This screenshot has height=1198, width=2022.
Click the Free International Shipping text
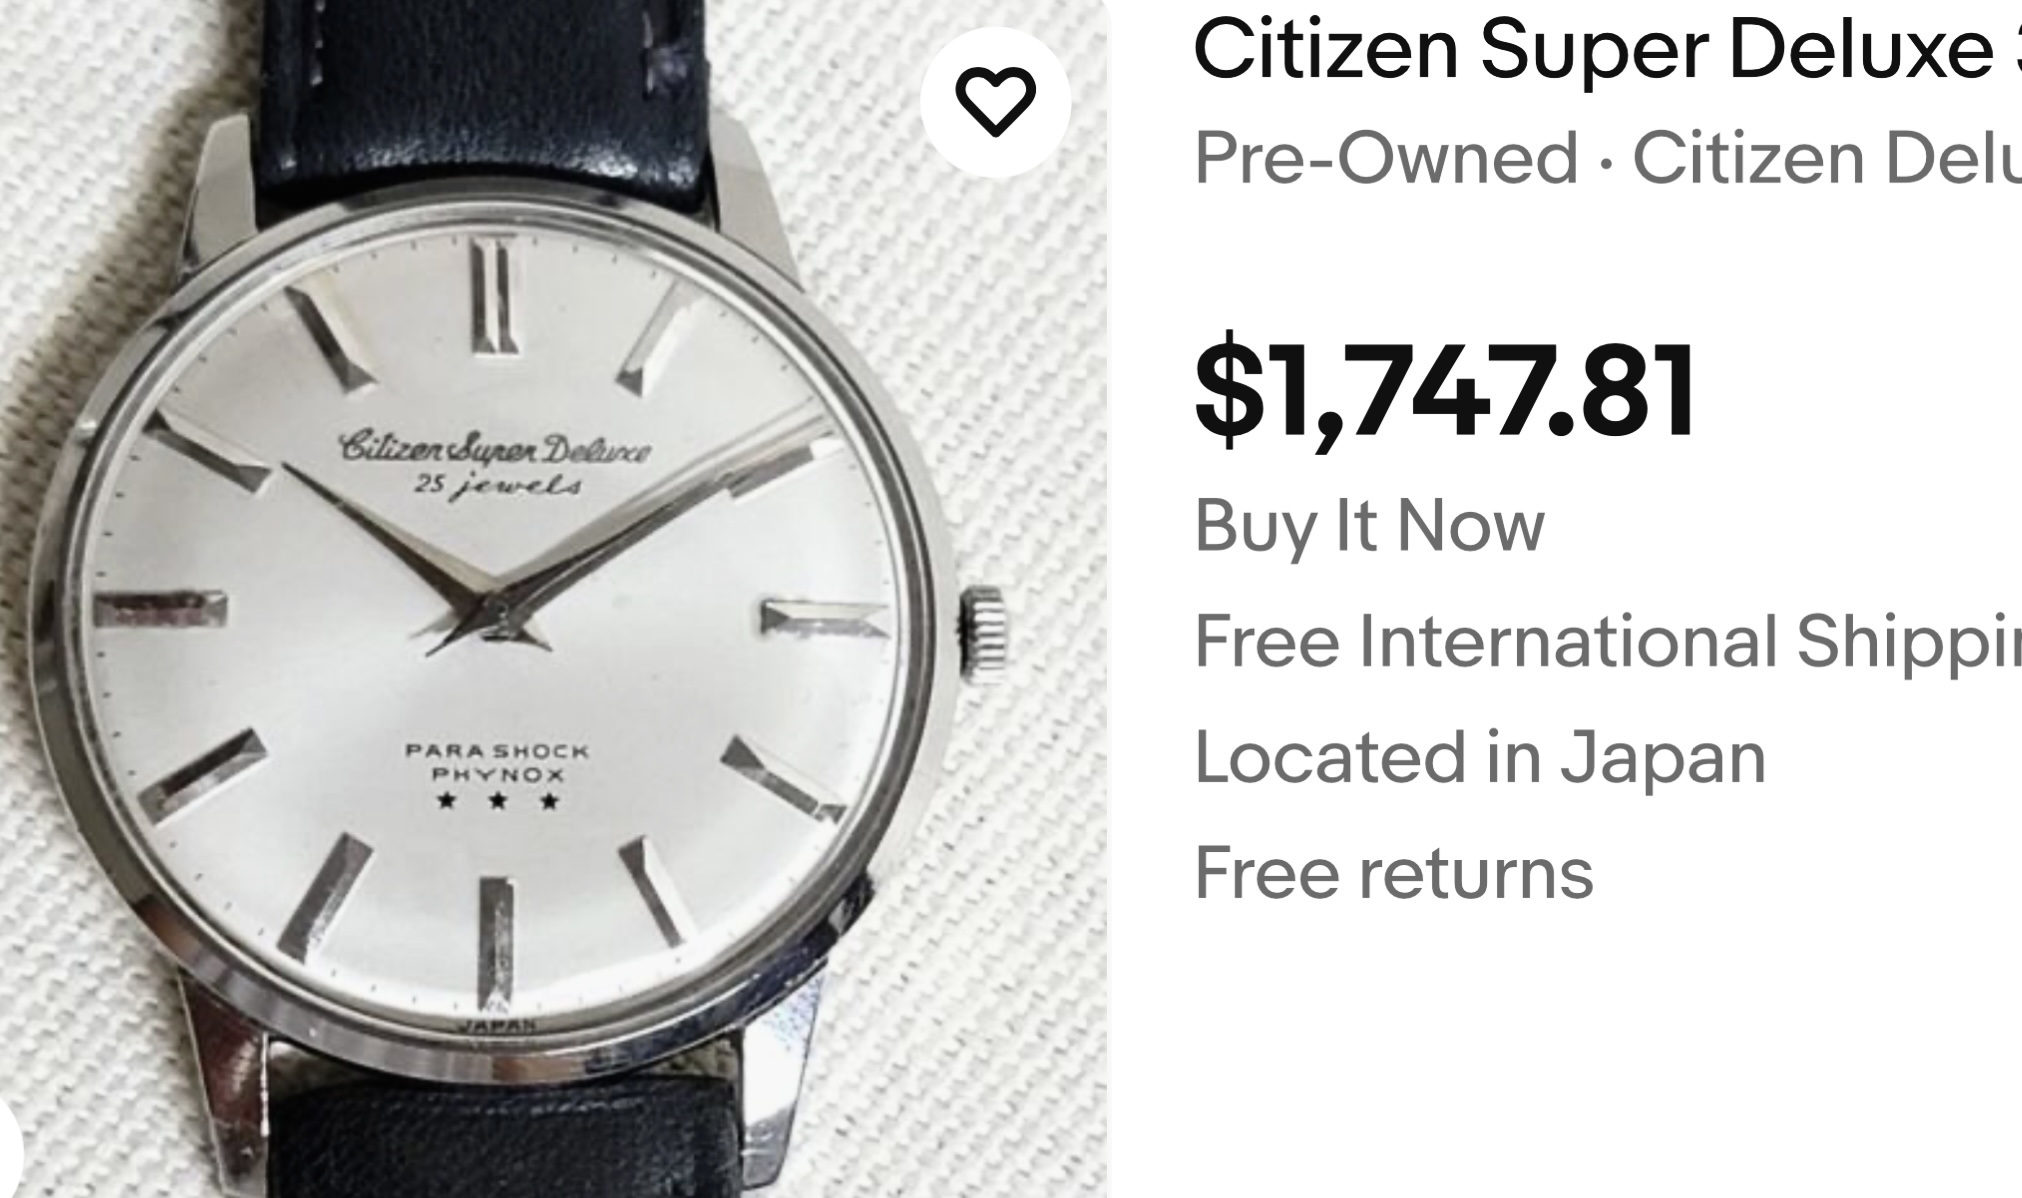[x=1608, y=641]
